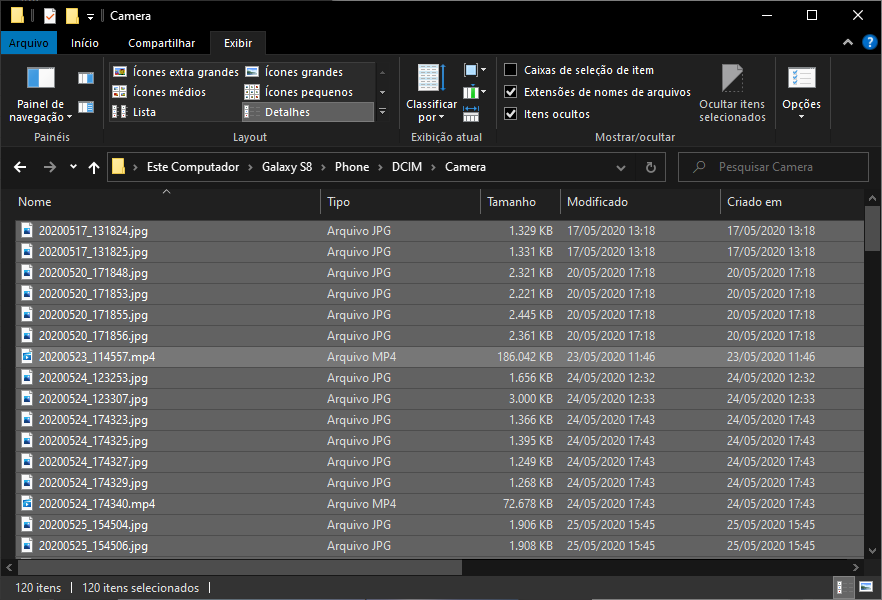
Task: Select Ícones grandes layout
Action: 295,72
